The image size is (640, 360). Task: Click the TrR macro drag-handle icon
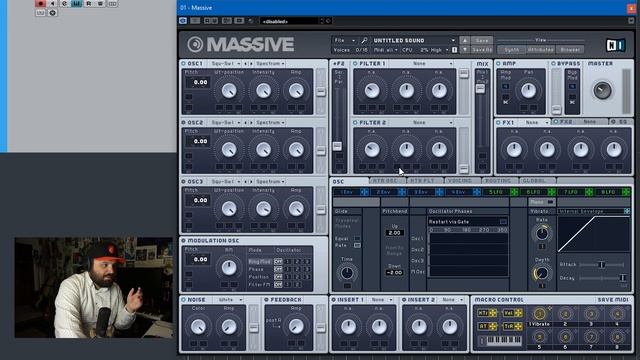518,326
